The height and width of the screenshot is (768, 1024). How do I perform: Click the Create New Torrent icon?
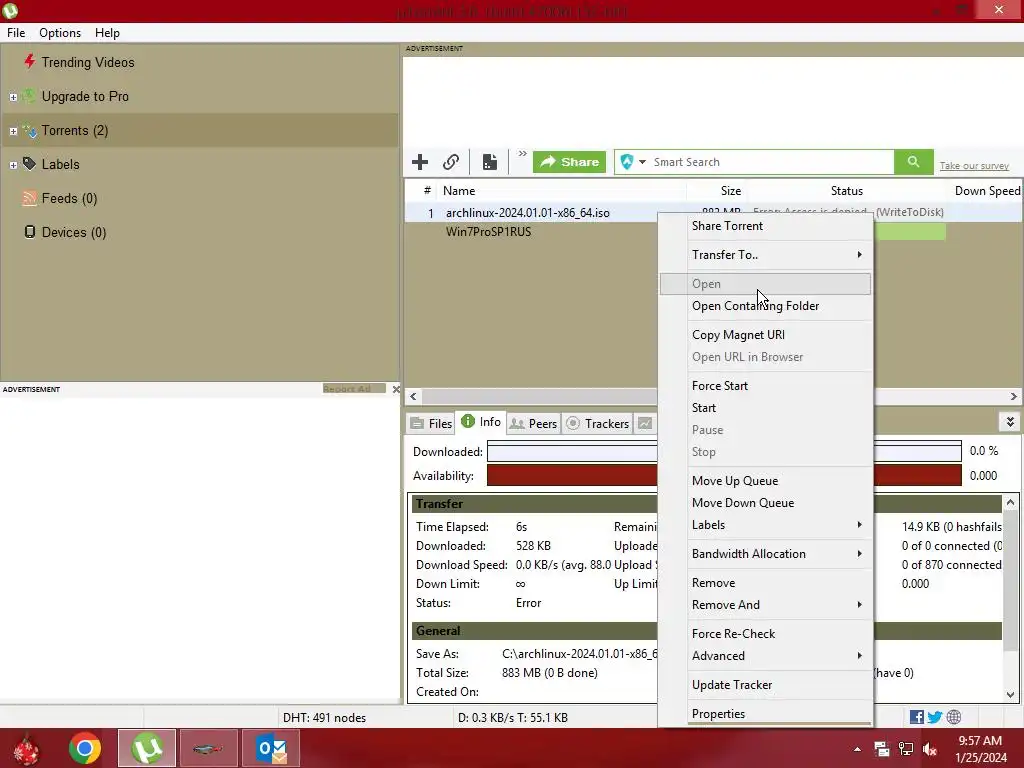[490, 162]
